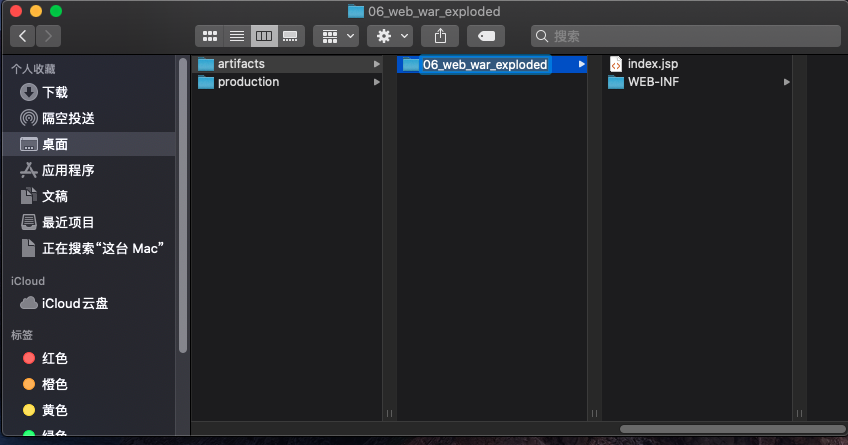
Task: Click the artifacts folder icon
Action: [x=206, y=64]
